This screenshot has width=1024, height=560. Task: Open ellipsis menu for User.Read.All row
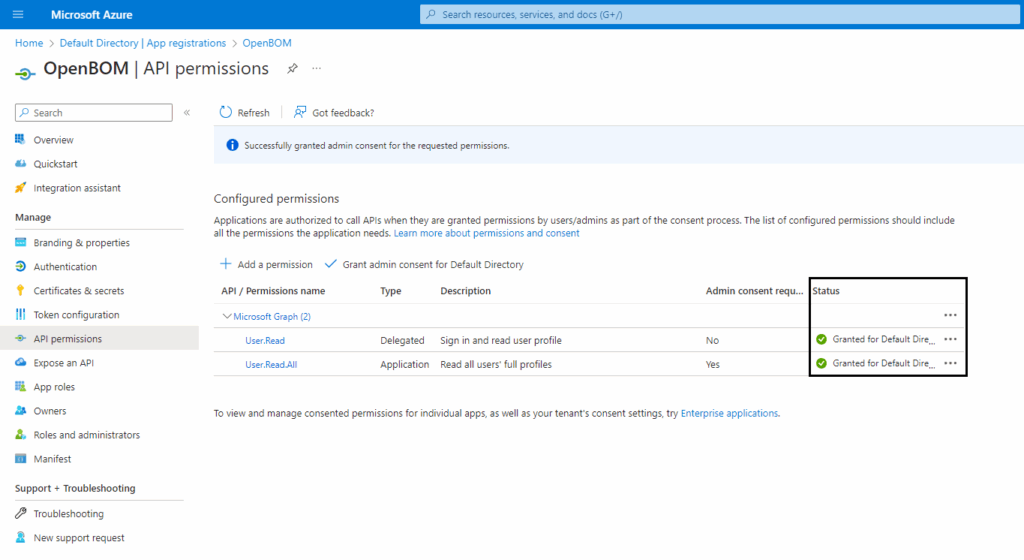coord(950,364)
